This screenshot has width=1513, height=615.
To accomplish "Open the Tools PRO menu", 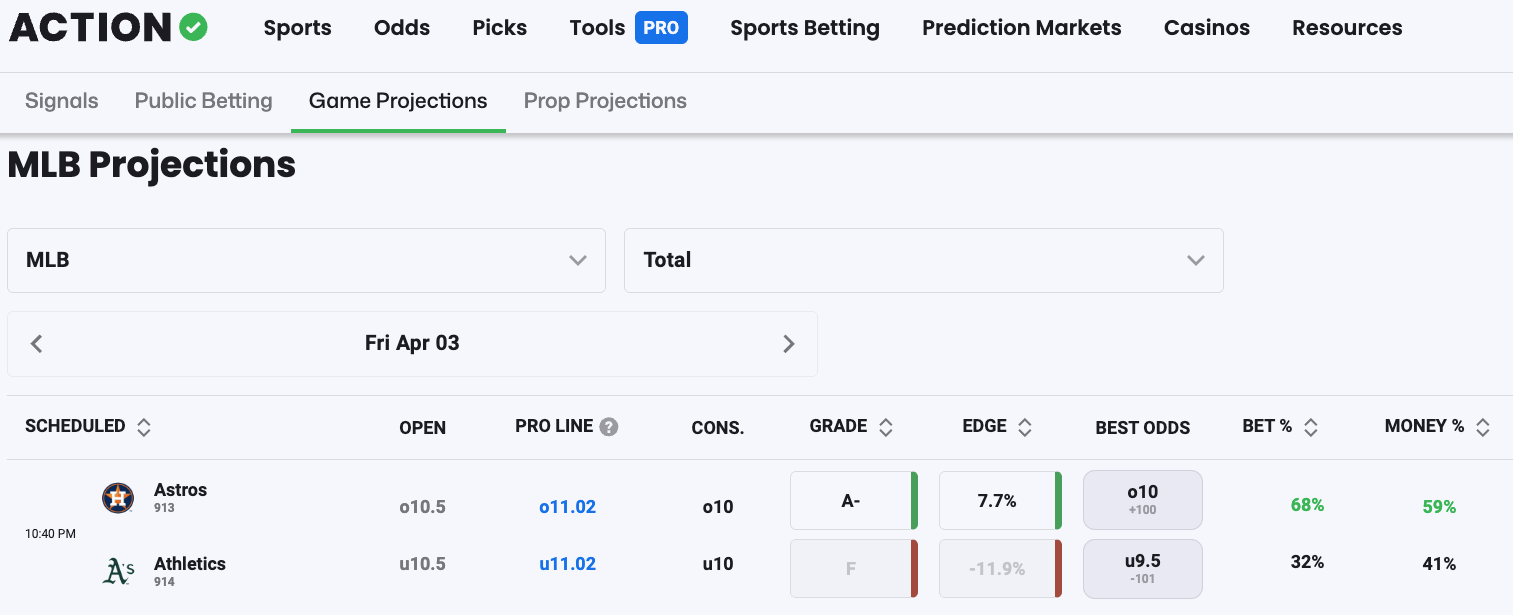I will [628, 28].
